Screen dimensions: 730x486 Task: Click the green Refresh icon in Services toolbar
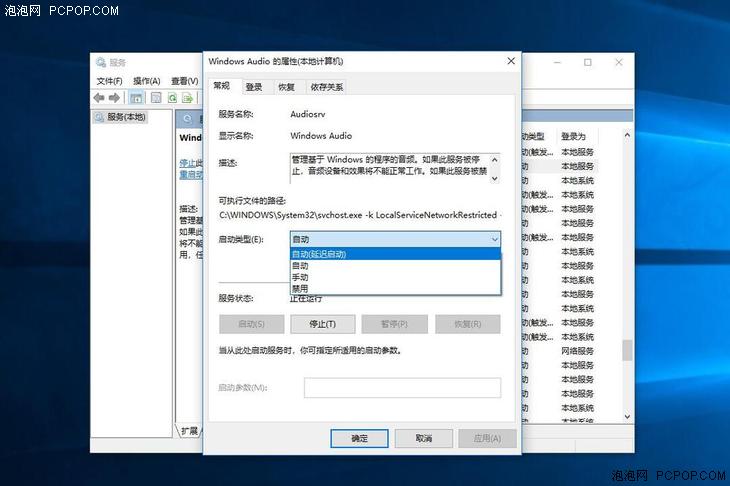(x=172, y=98)
